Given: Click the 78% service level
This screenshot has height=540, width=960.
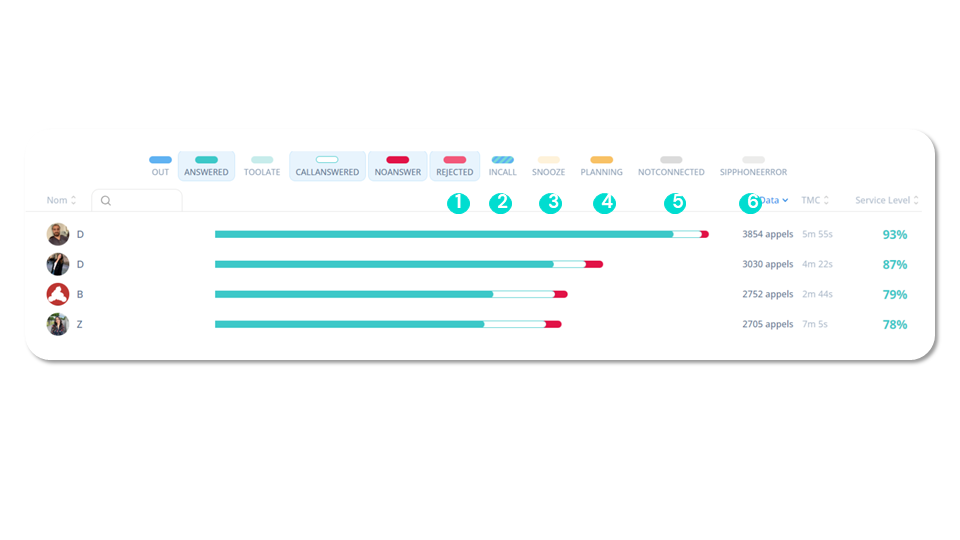Looking at the screenshot, I should point(894,324).
